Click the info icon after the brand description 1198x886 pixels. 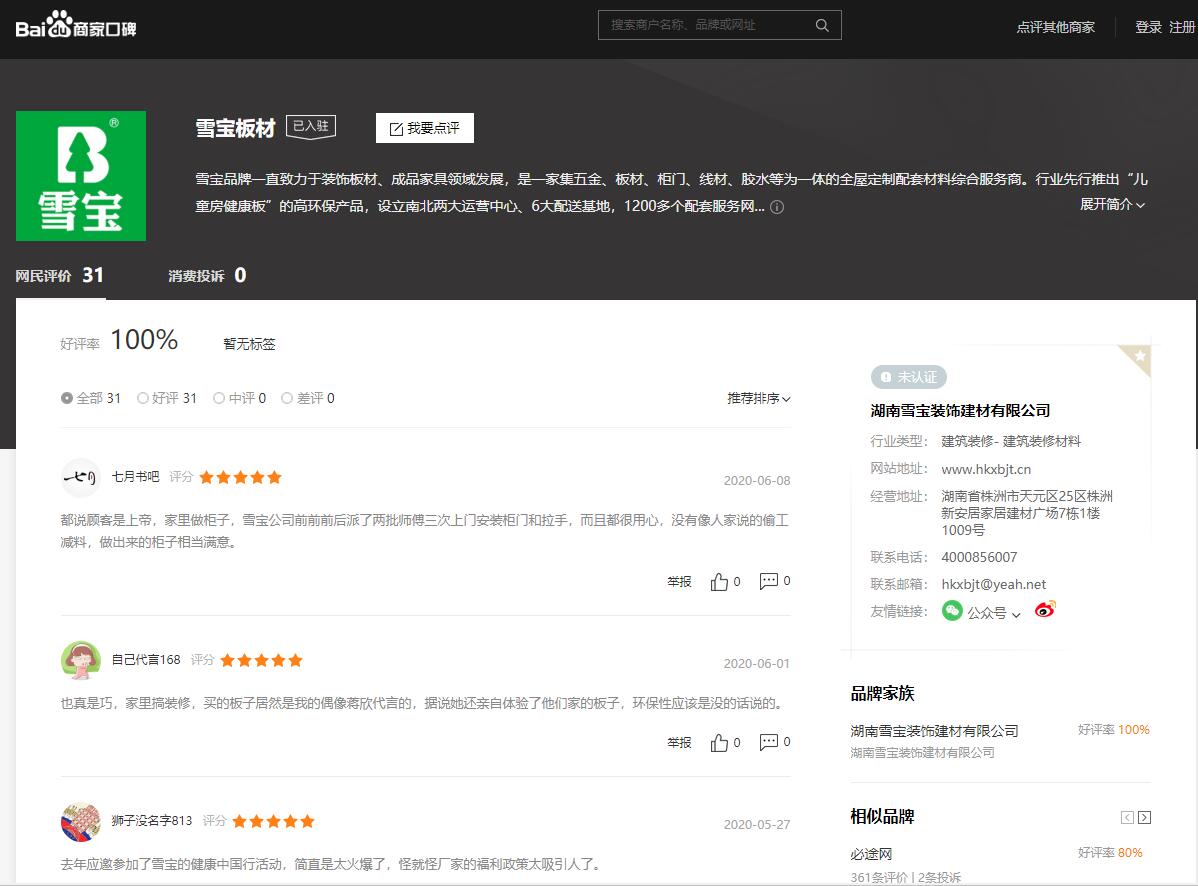click(x=777, y=207)
